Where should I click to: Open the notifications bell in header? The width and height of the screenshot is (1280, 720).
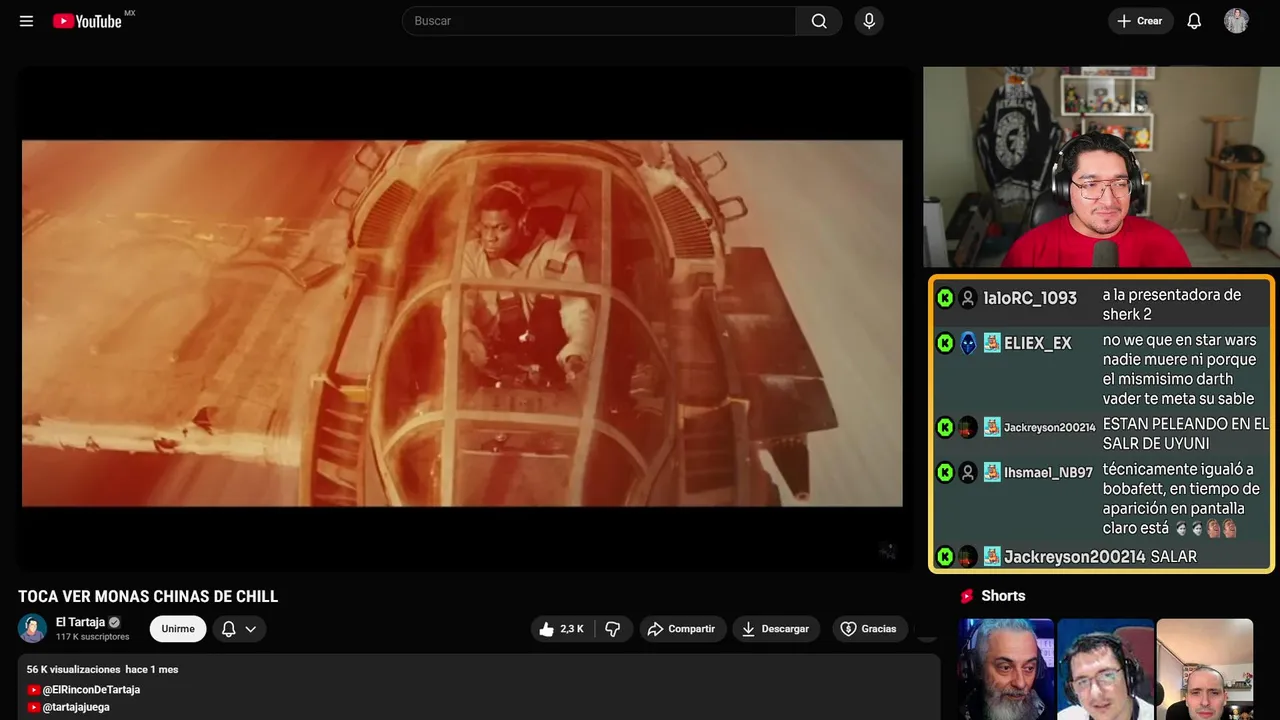pos(1194,21)
